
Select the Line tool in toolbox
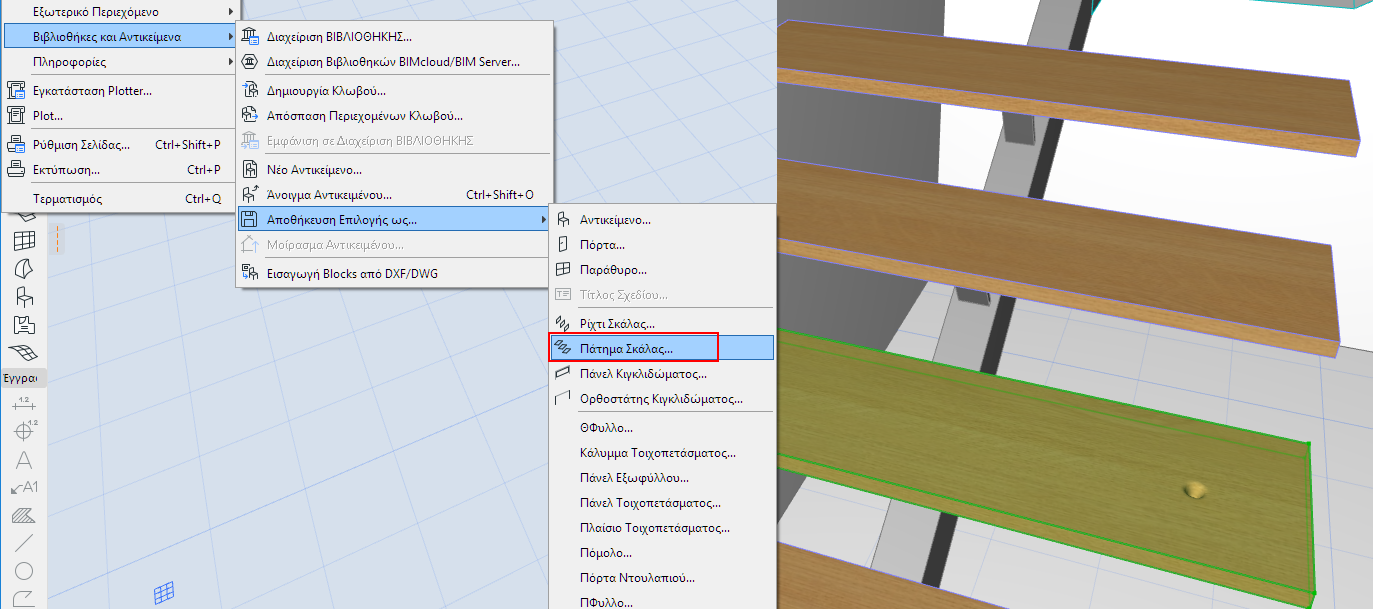click(24, 544)
